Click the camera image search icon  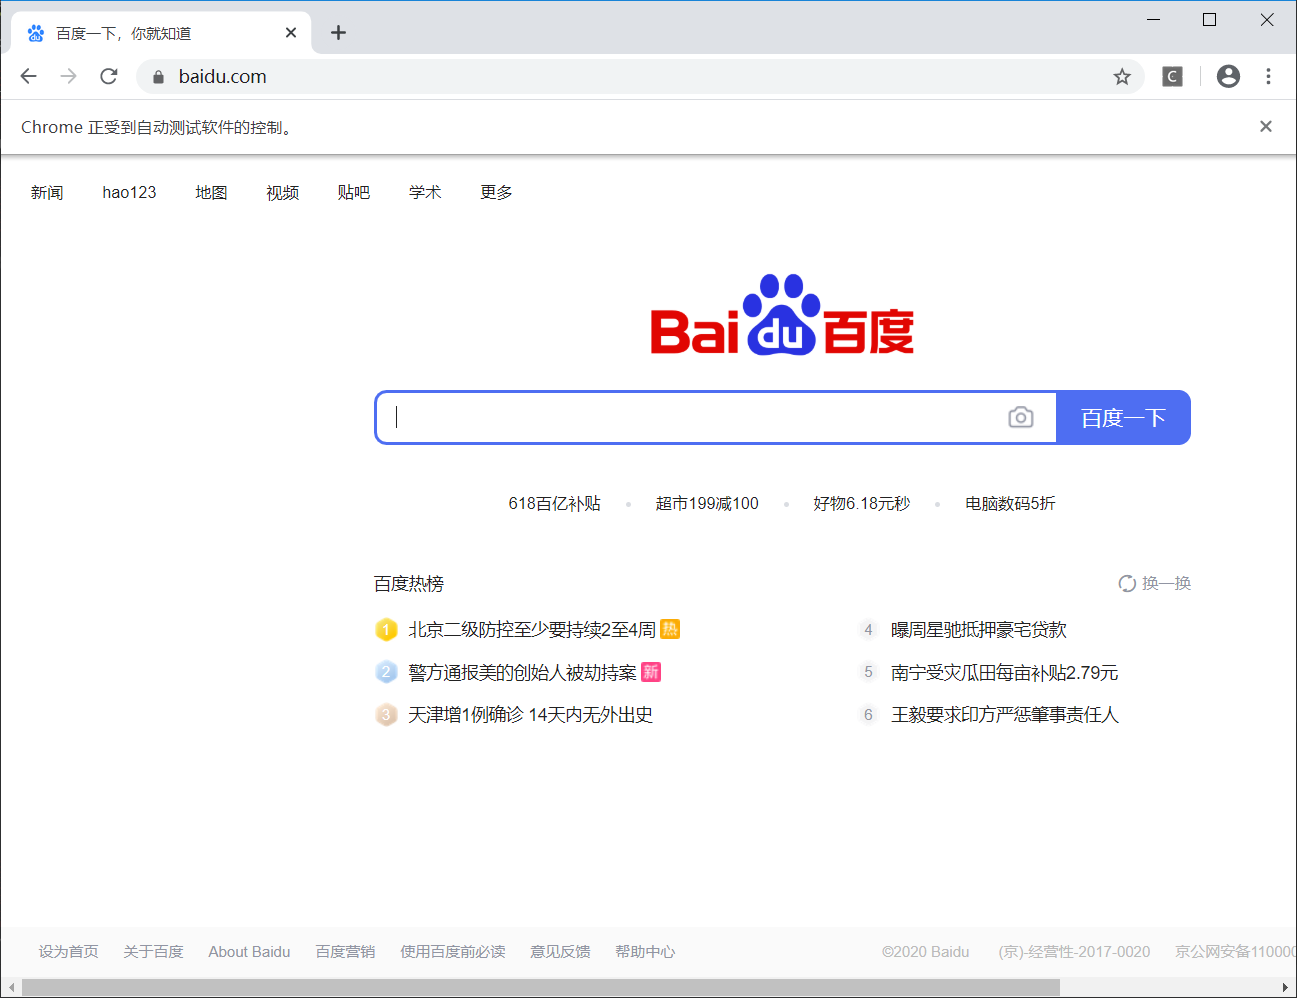point(1021,417)
